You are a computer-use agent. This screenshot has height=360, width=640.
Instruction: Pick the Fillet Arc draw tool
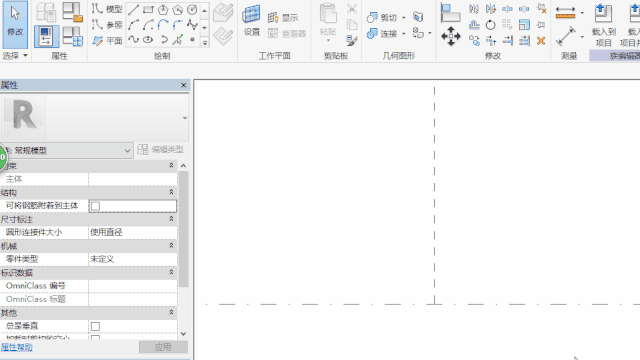(x=177, y=25)
